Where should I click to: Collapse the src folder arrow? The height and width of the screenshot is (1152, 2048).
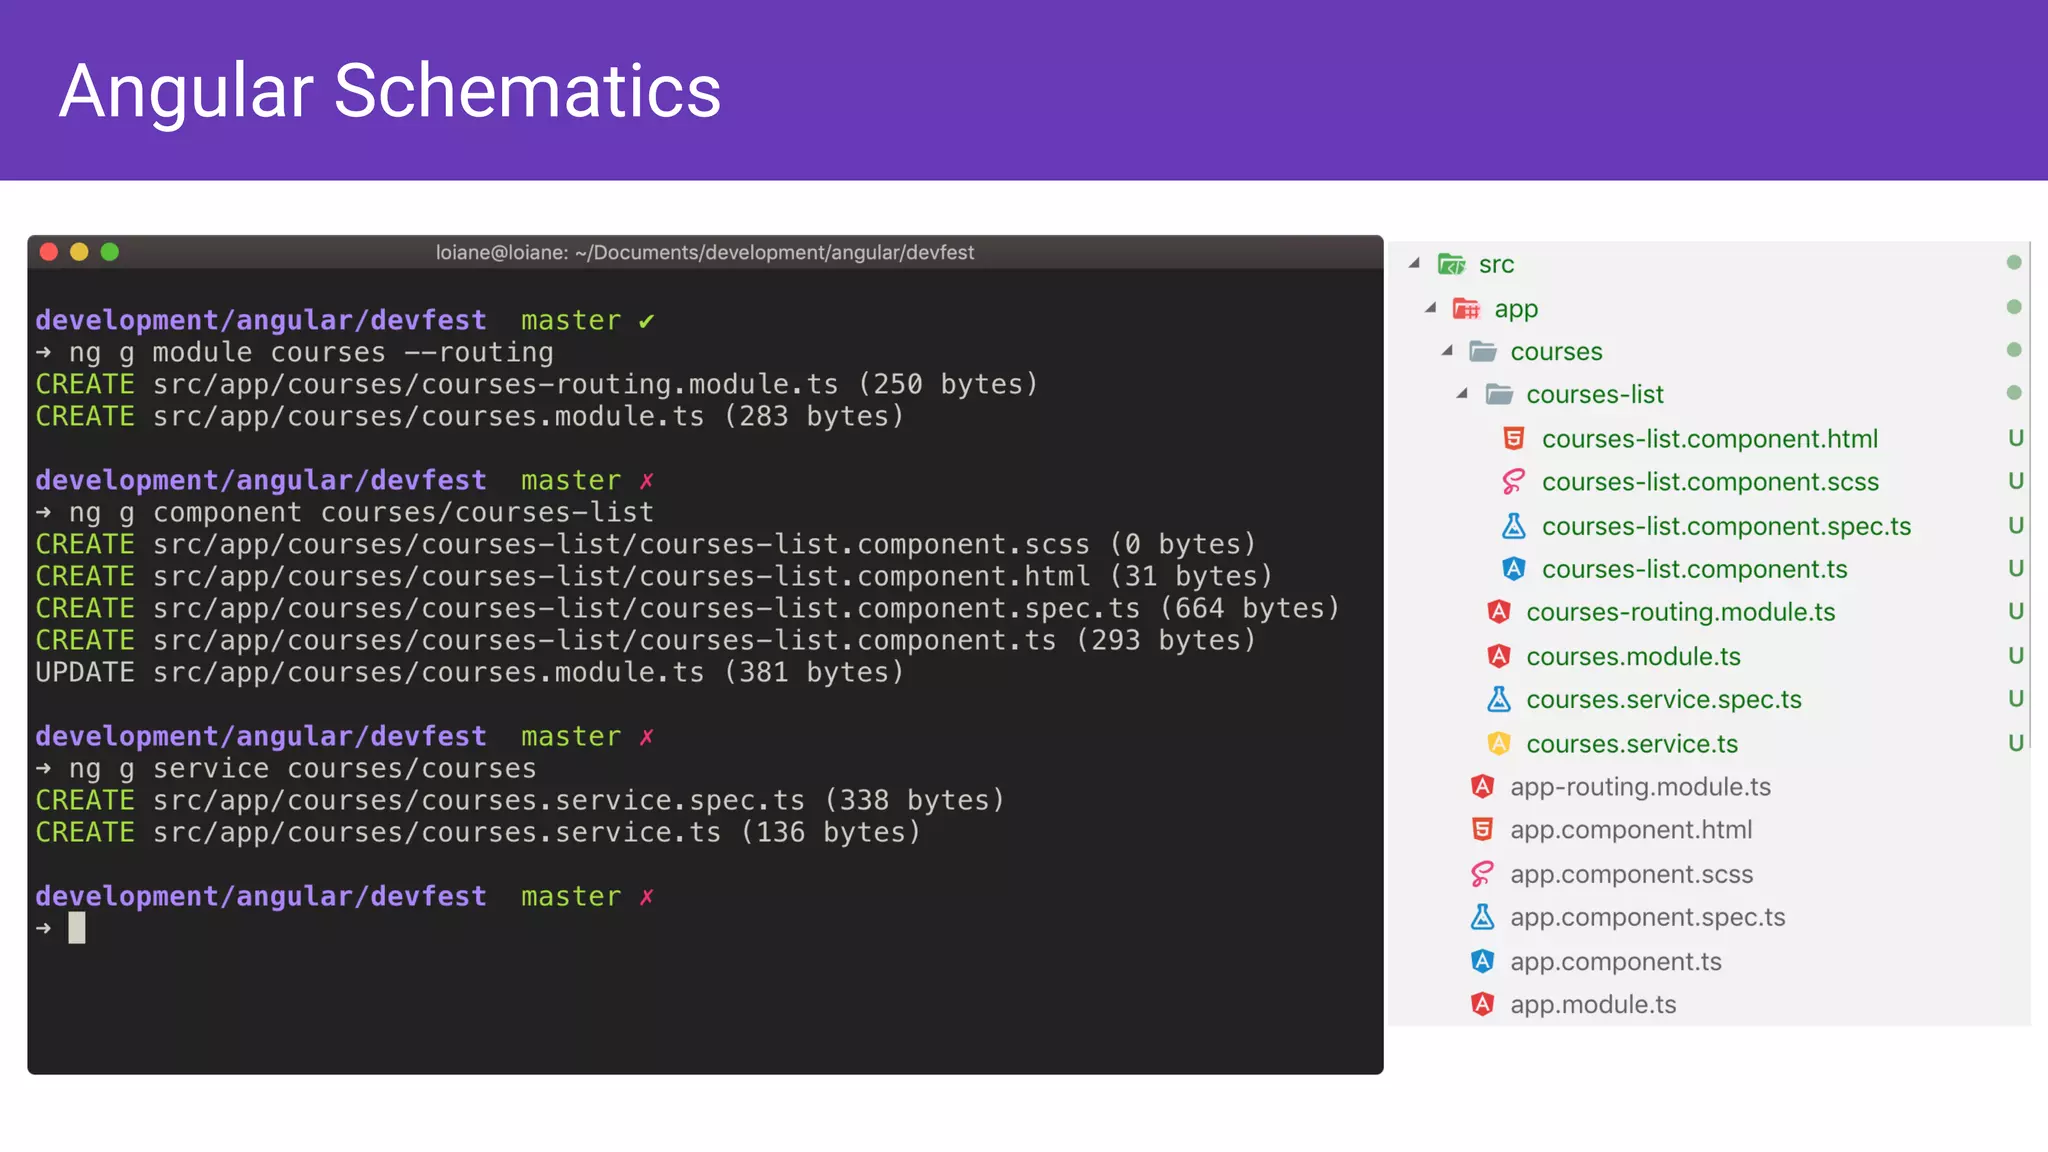[1414, 263]
